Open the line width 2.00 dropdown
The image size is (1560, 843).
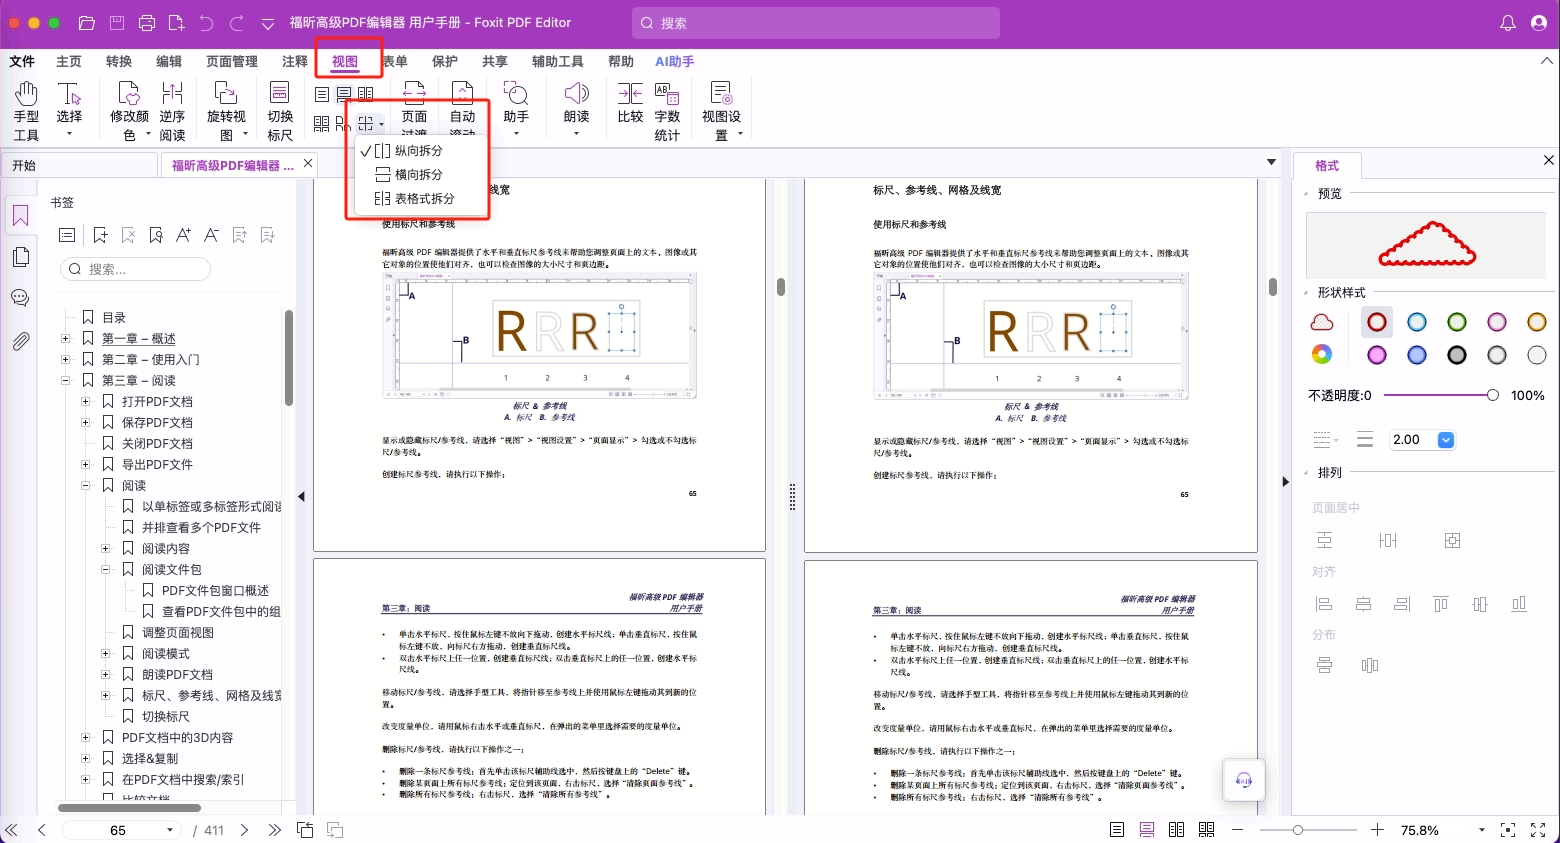[1445, 440]
